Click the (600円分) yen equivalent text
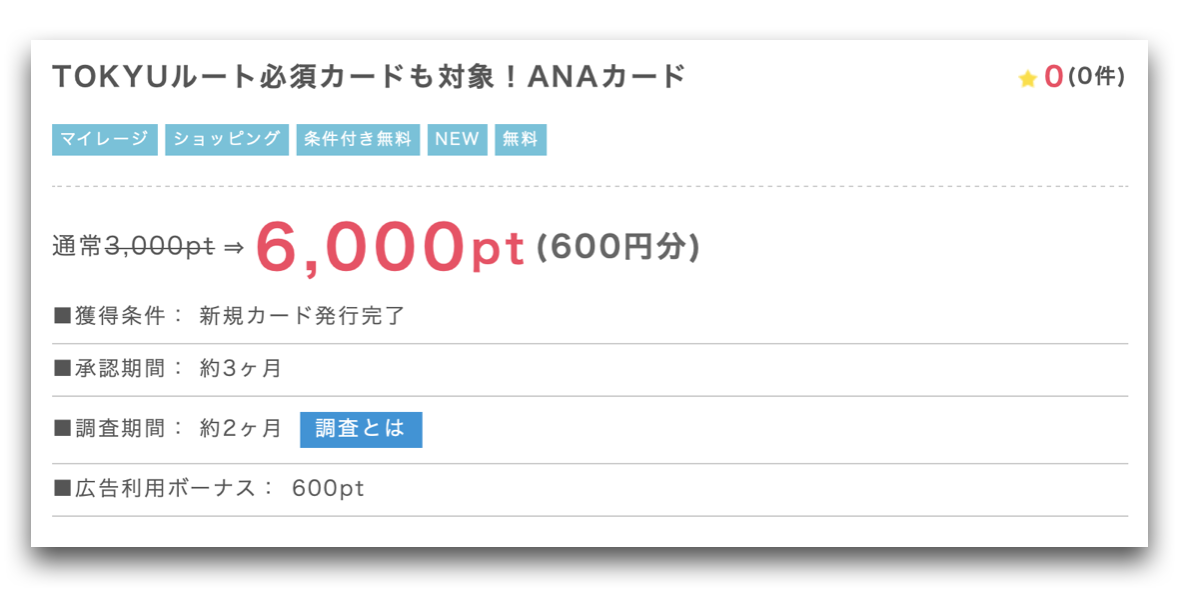 pyautogui.click(x=618, y=248)
